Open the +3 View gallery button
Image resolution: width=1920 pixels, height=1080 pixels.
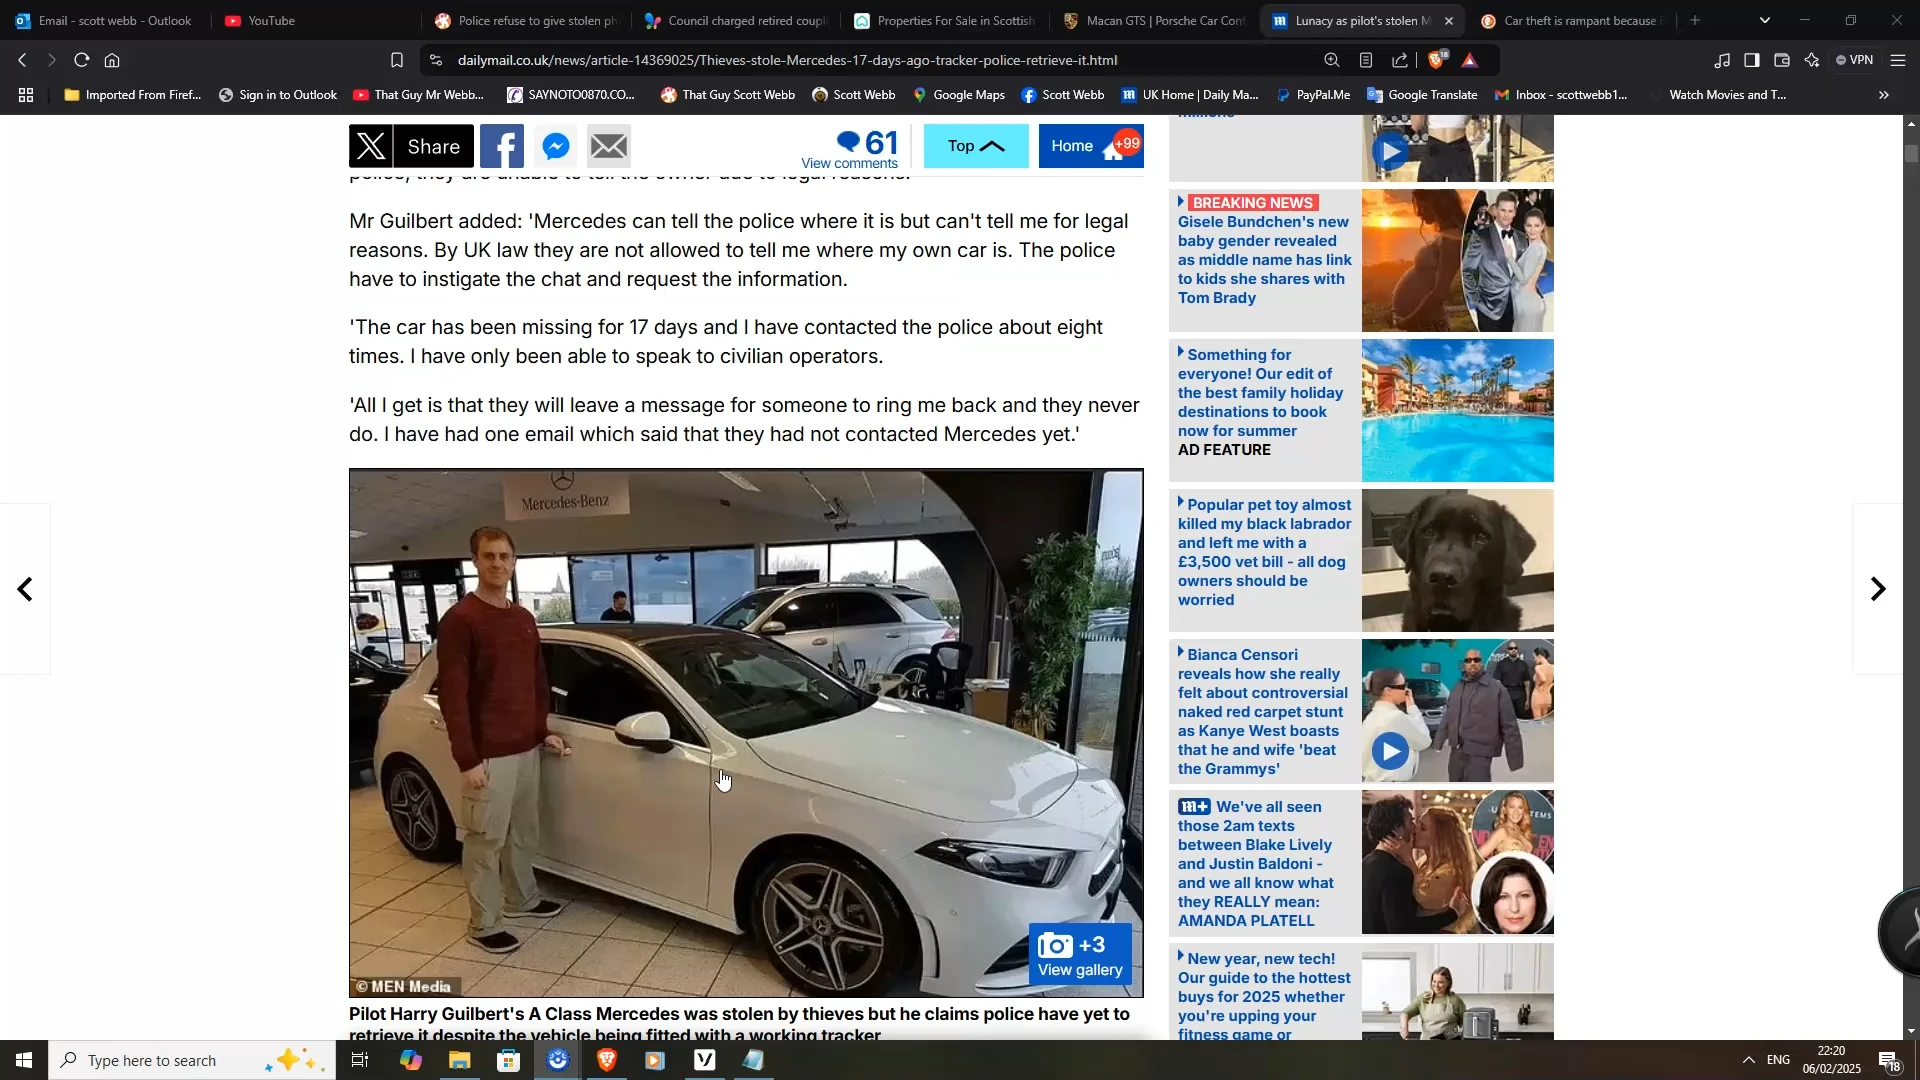point(1080,955)
